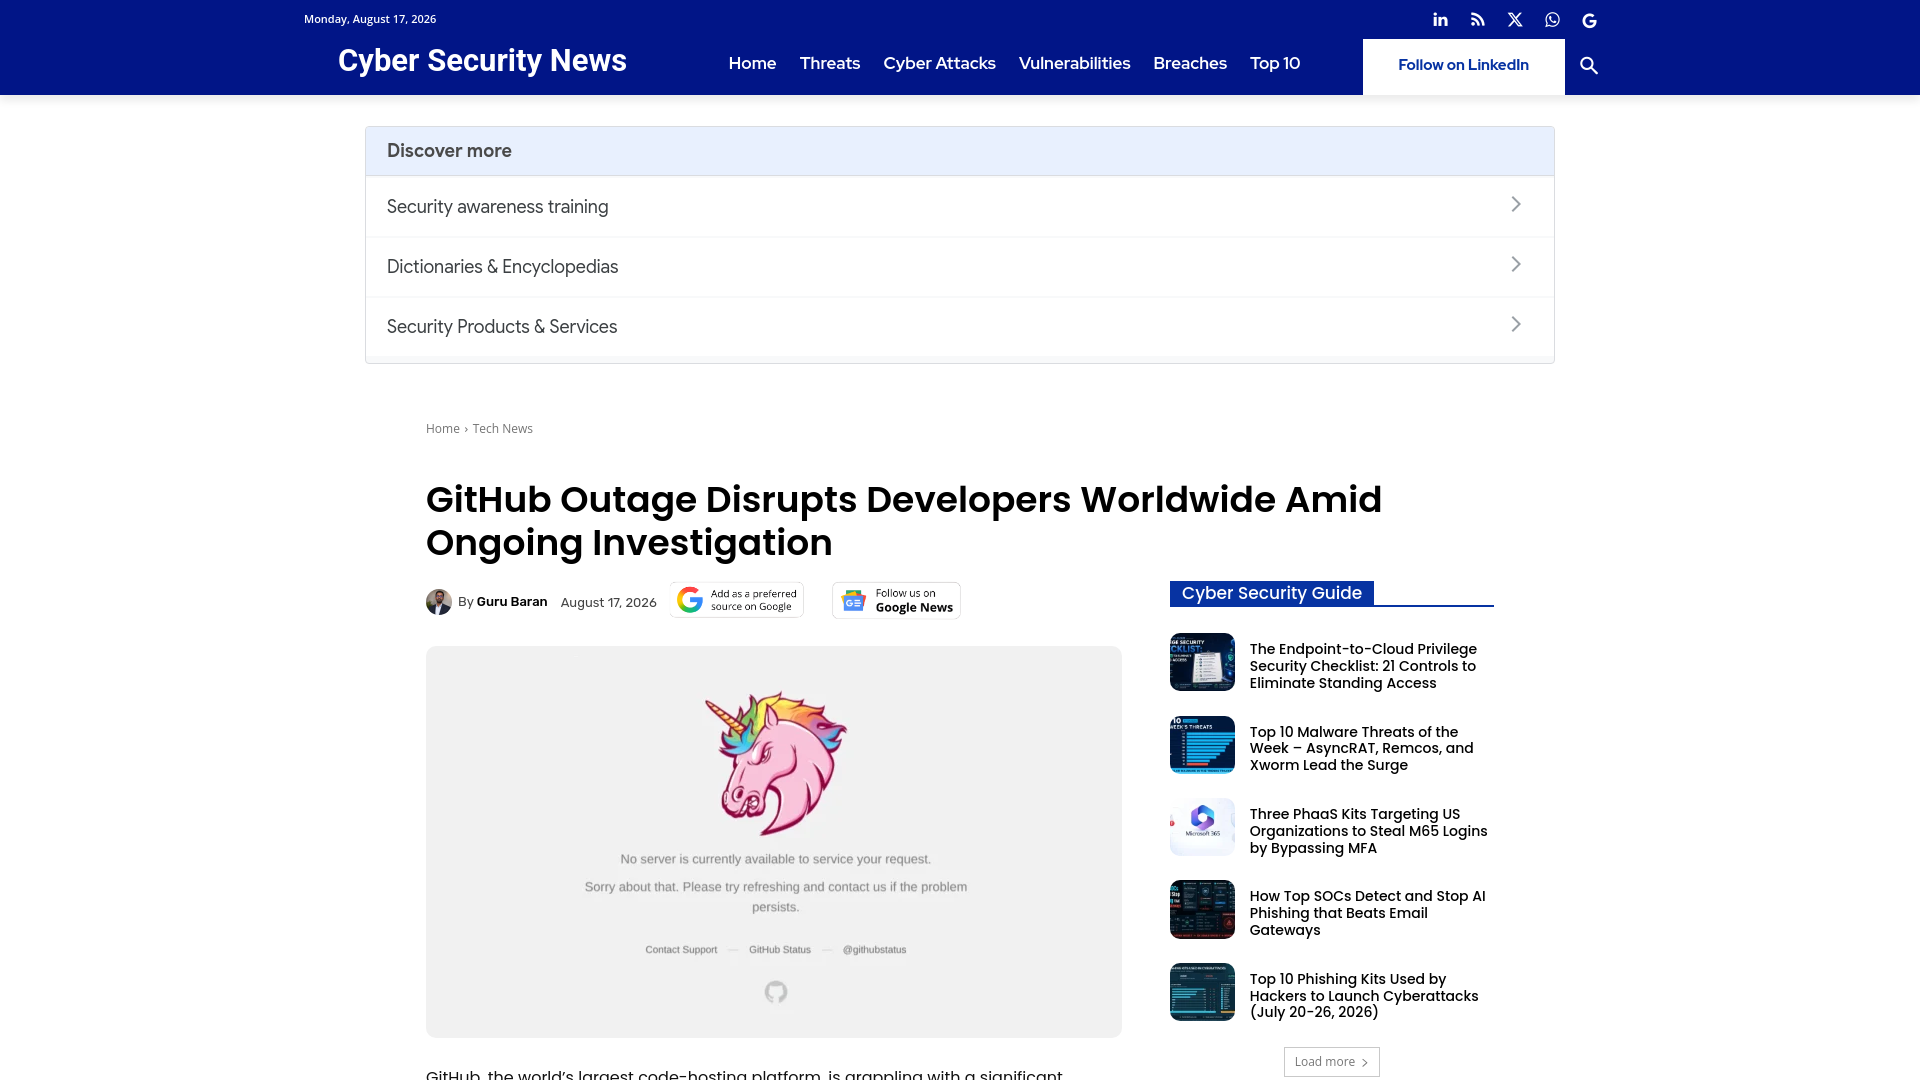Click Microsoft 365 PhaaS article thumbnail
The image size is (1920, 1080).
1202,827
